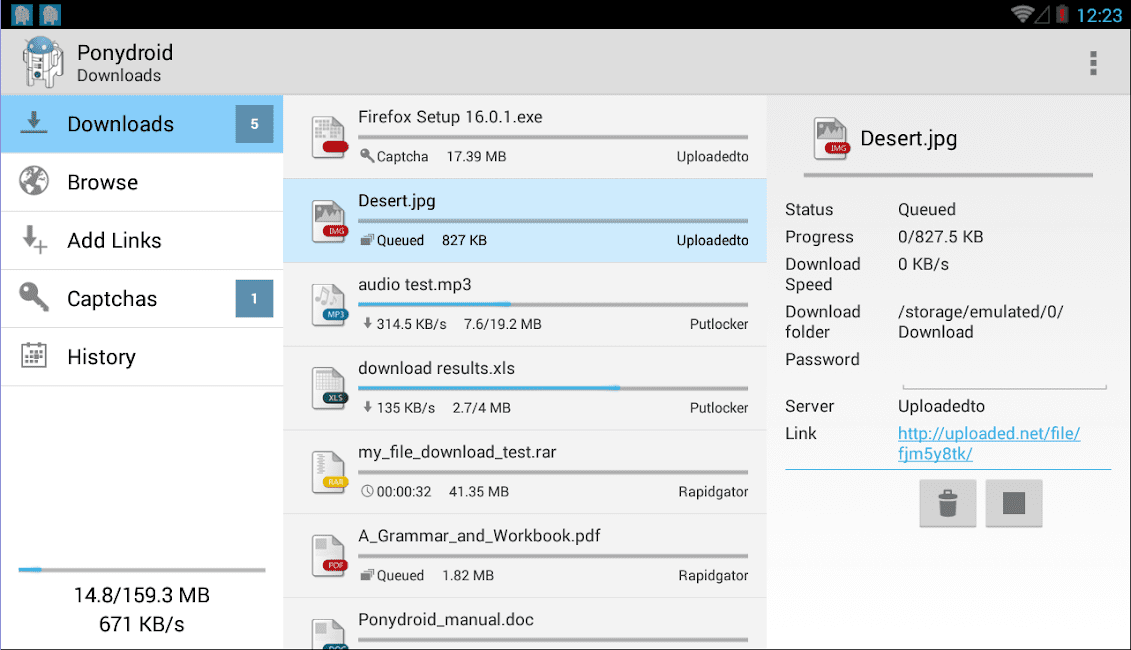Follow the uploaded.net file link
The image size is (1131, 650).
tap(988, 443)
